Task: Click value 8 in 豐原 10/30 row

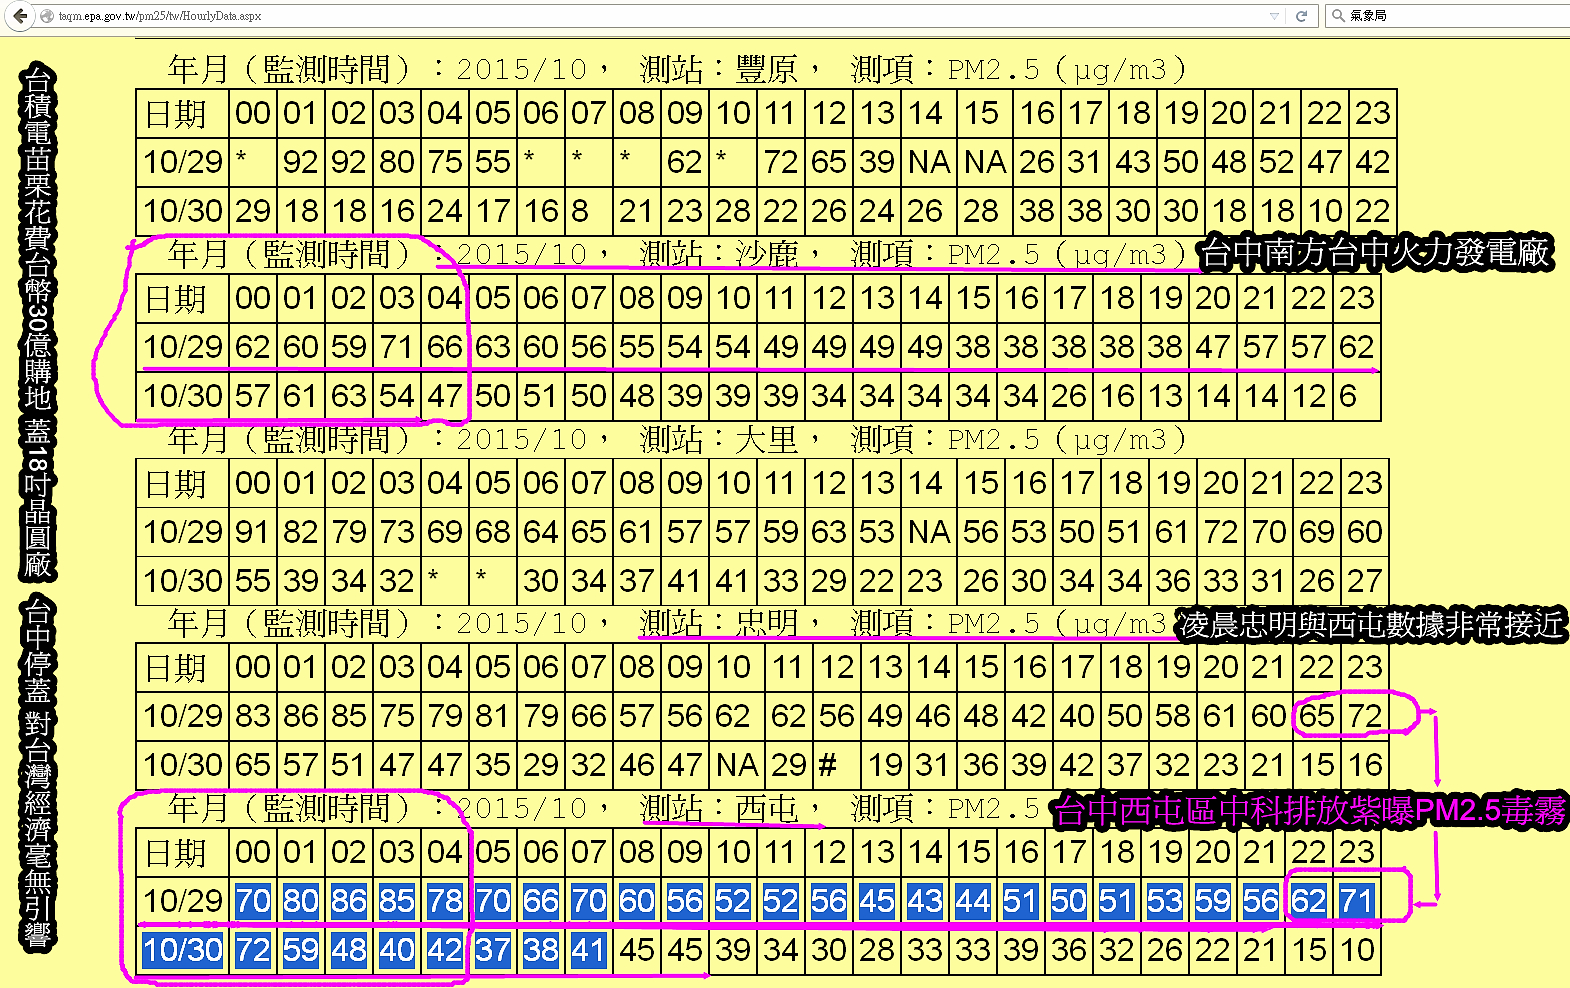Action: point(589,211)
